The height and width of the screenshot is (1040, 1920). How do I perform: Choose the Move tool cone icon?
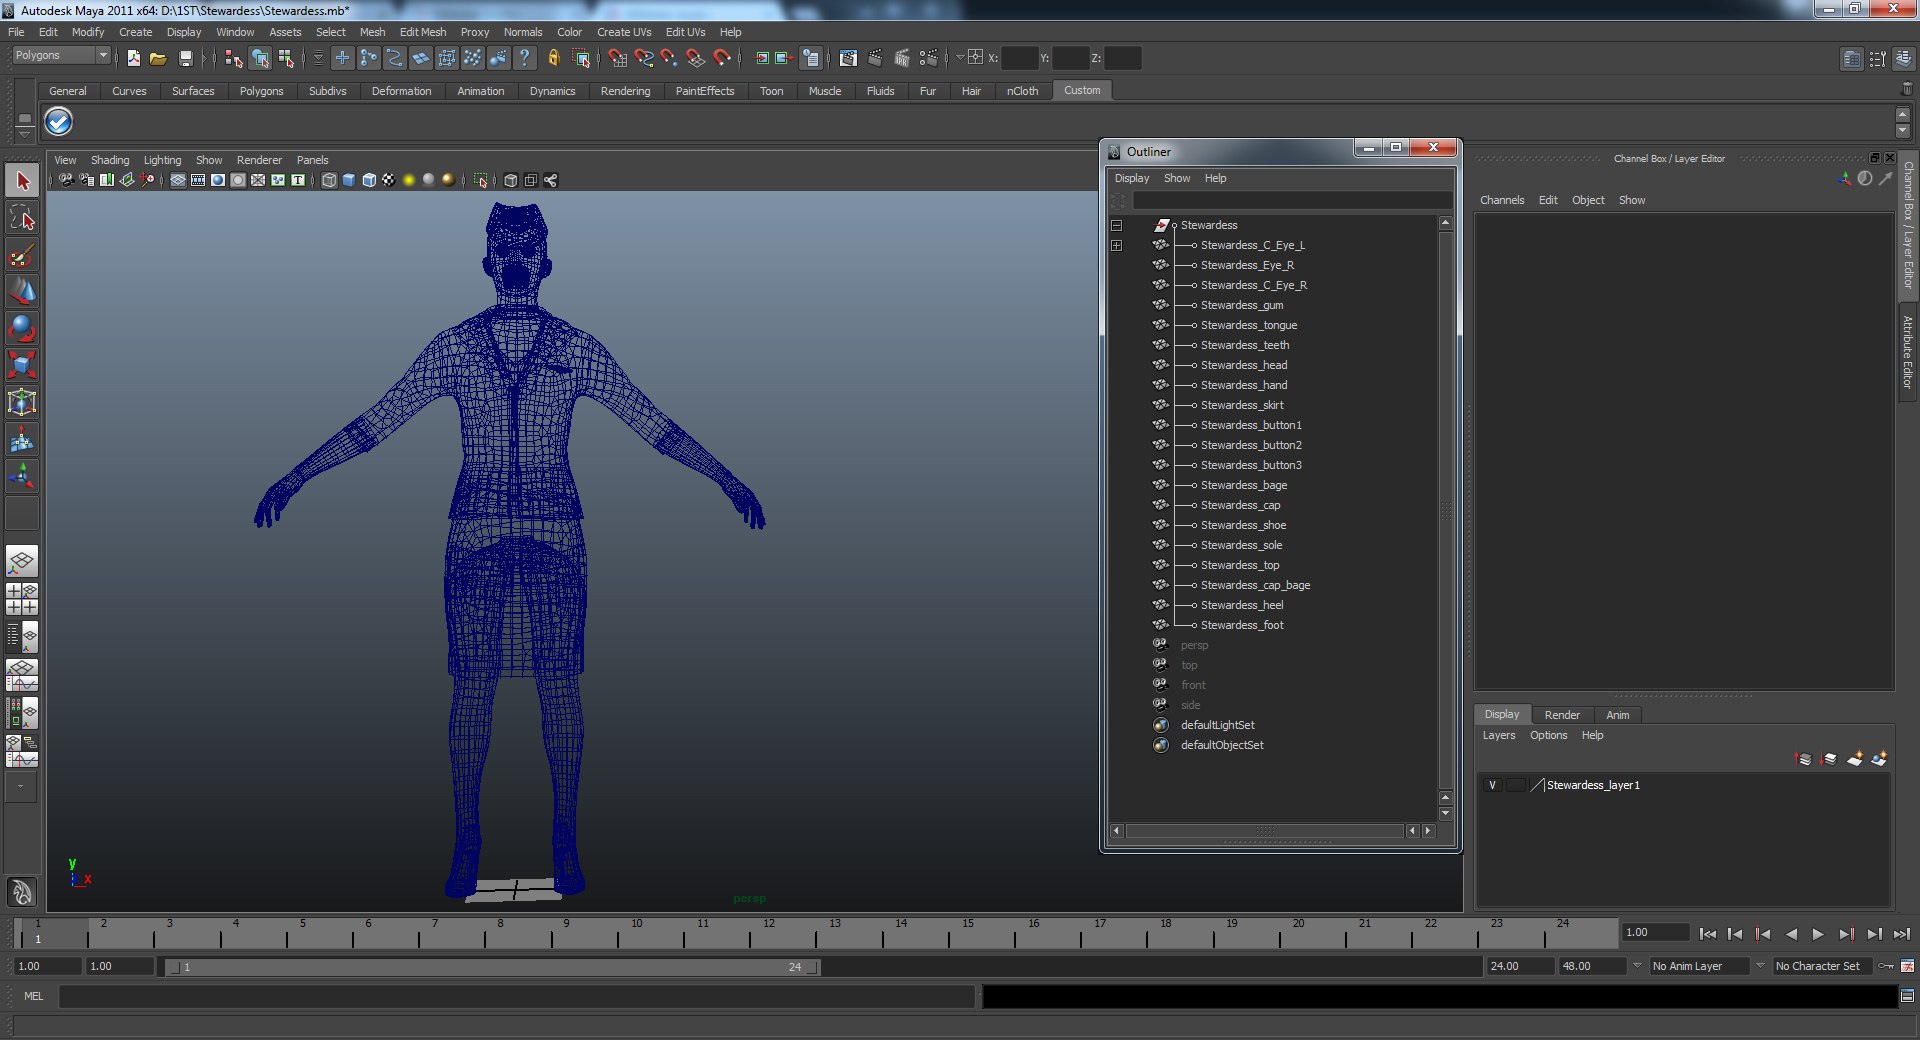click(x=22, y=292)
